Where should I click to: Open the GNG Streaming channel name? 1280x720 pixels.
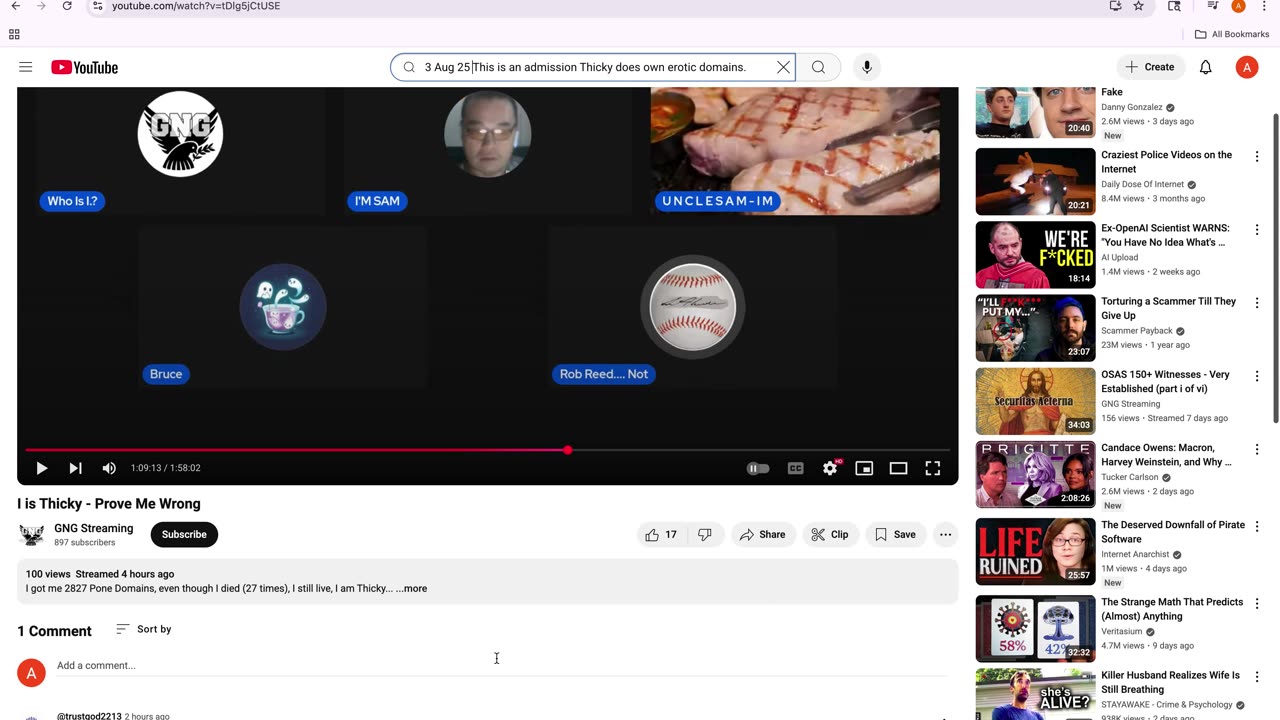pyautogui.click(x=93, y=528)
